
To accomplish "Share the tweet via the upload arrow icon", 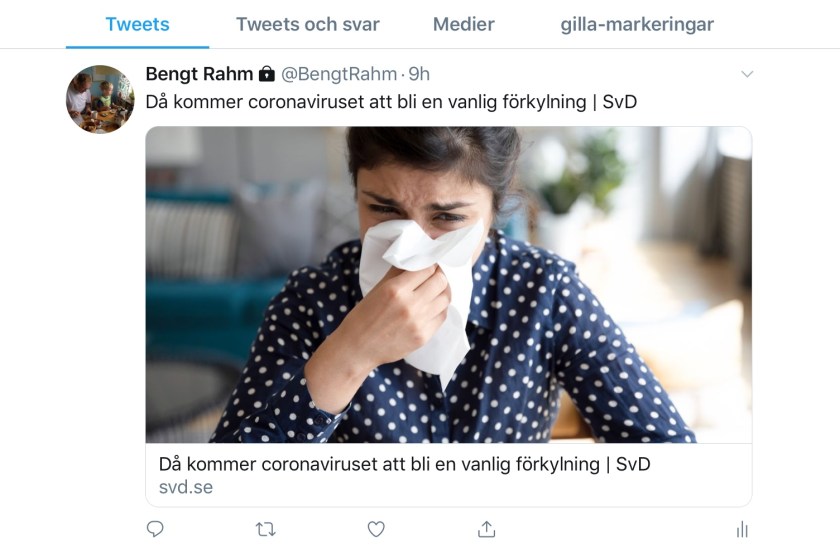I will 487,529.
